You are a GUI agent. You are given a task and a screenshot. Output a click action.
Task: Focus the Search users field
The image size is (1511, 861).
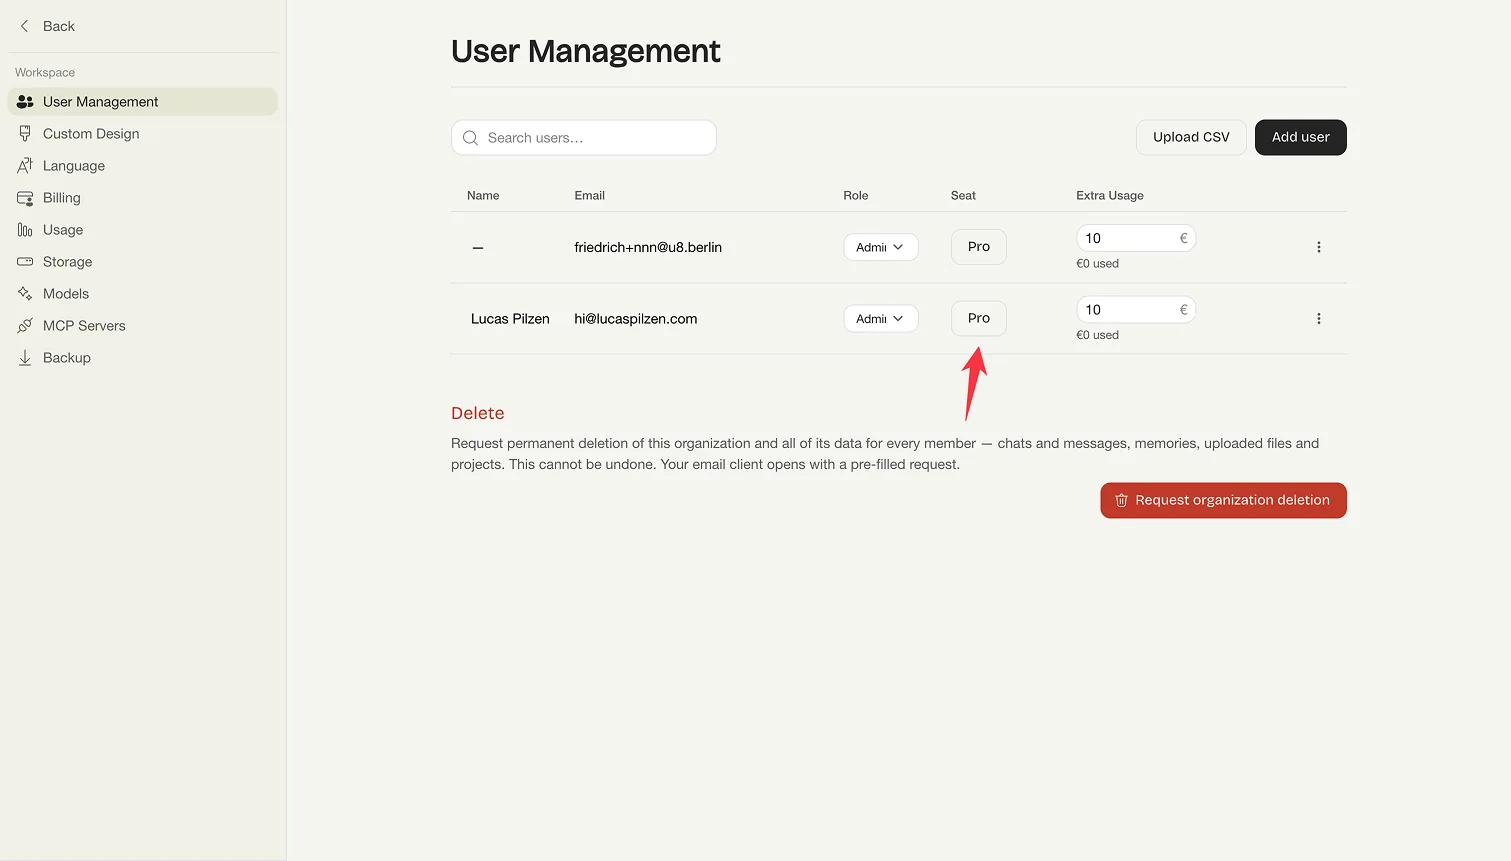click(584, 138)
